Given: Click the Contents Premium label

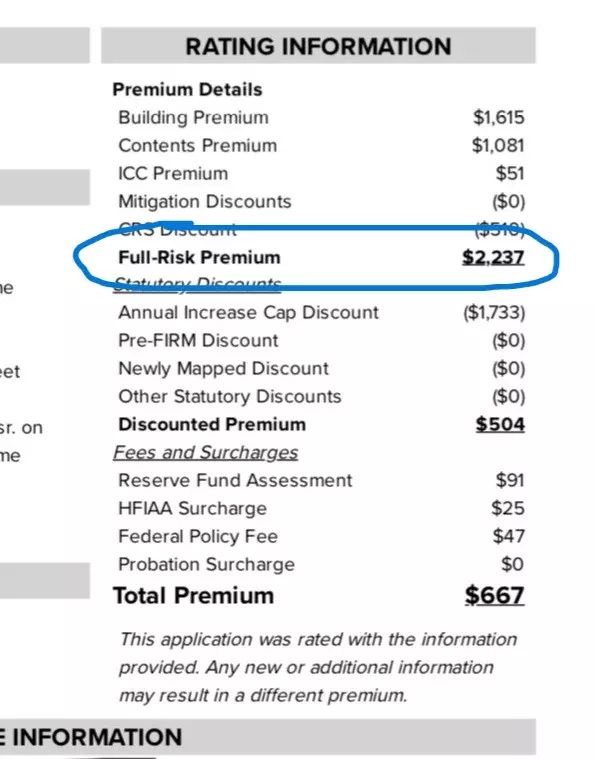Looking at the screenshot, I should (198, 145).
